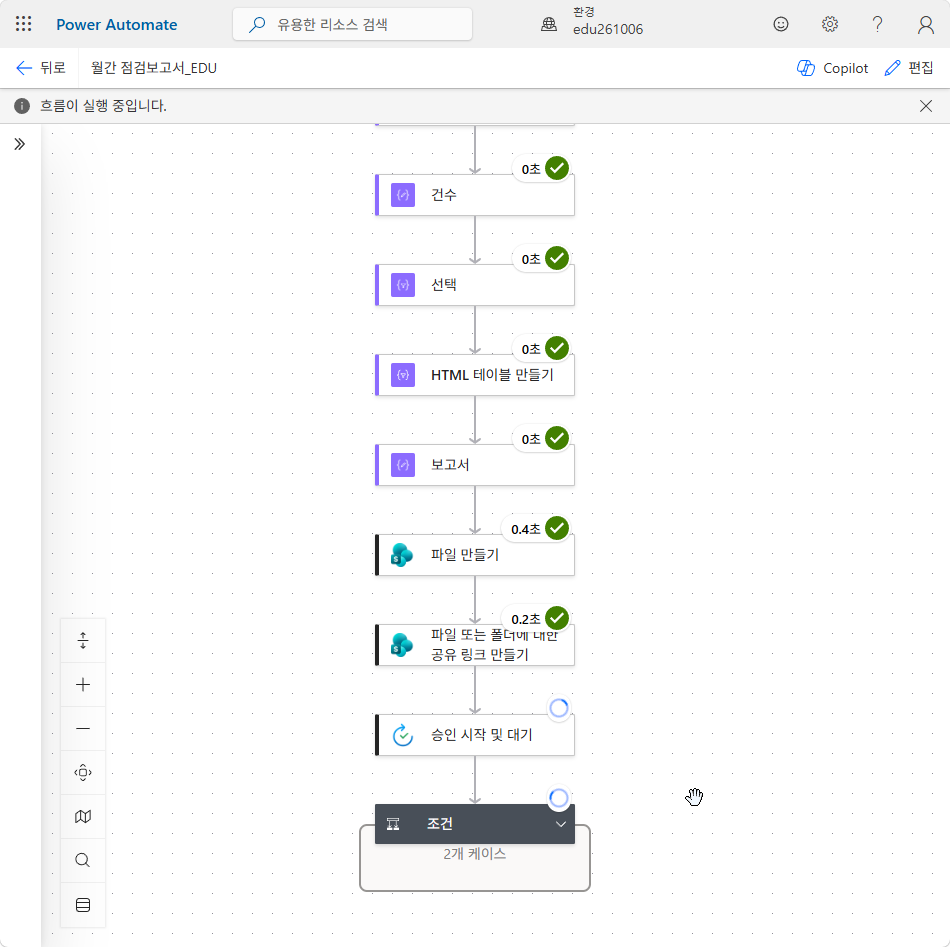Zoom out the canvas with minus
This screenshot has height=947, width=950.
pos(83,728)
